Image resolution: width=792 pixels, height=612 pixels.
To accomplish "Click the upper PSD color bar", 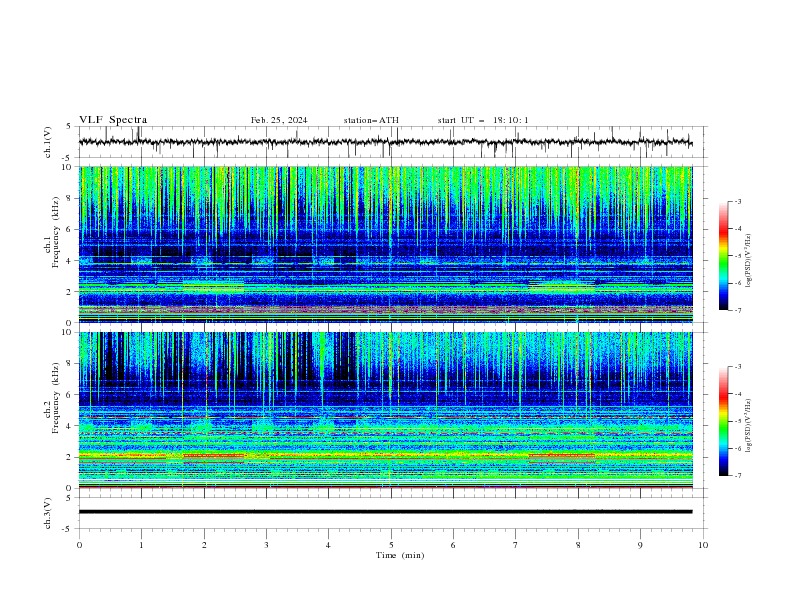I will pyautogui.click(x=724, y=256).
